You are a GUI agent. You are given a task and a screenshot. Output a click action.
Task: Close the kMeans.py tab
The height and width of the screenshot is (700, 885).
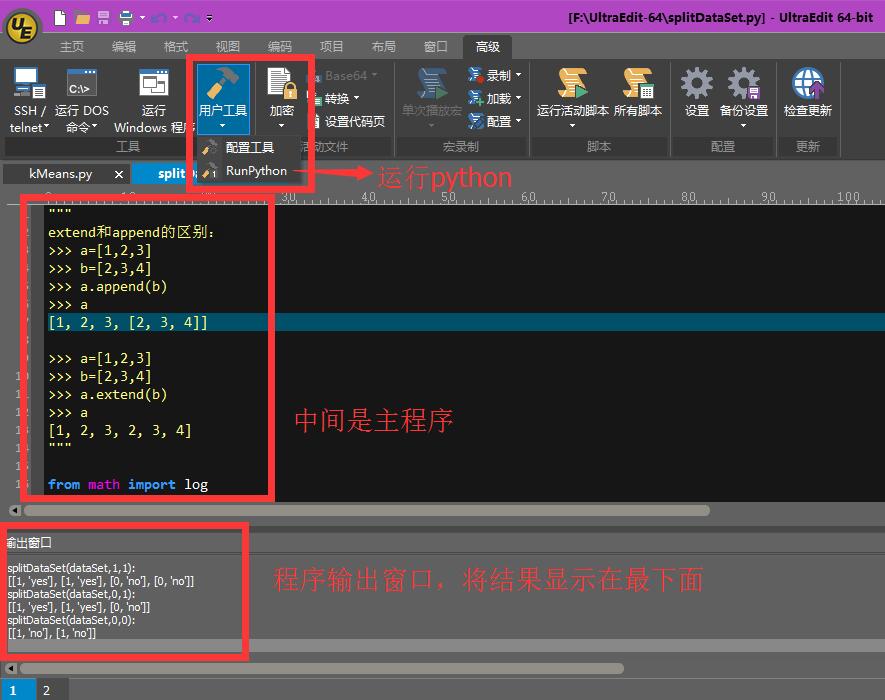tap(119, 174)
